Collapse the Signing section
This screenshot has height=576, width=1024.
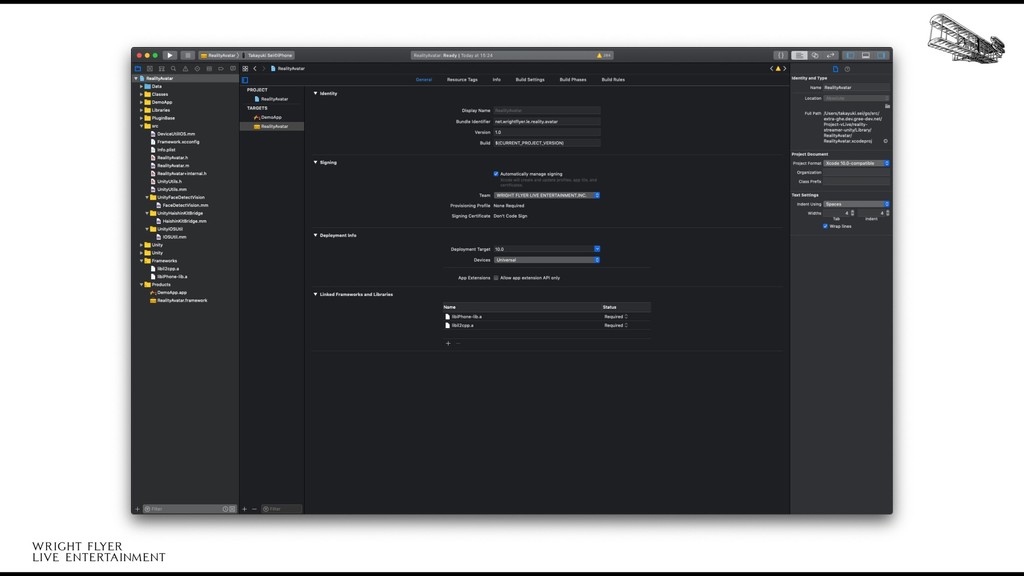316,162
